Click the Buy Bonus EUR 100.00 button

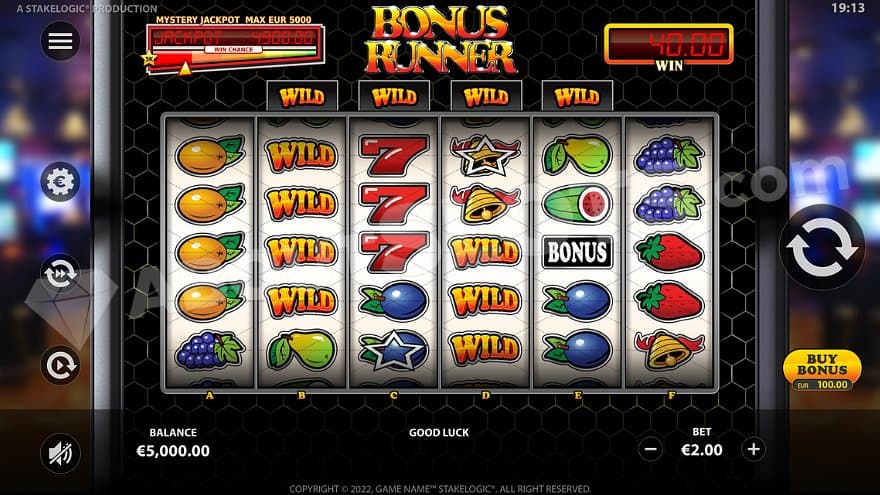tap(822, 370)
